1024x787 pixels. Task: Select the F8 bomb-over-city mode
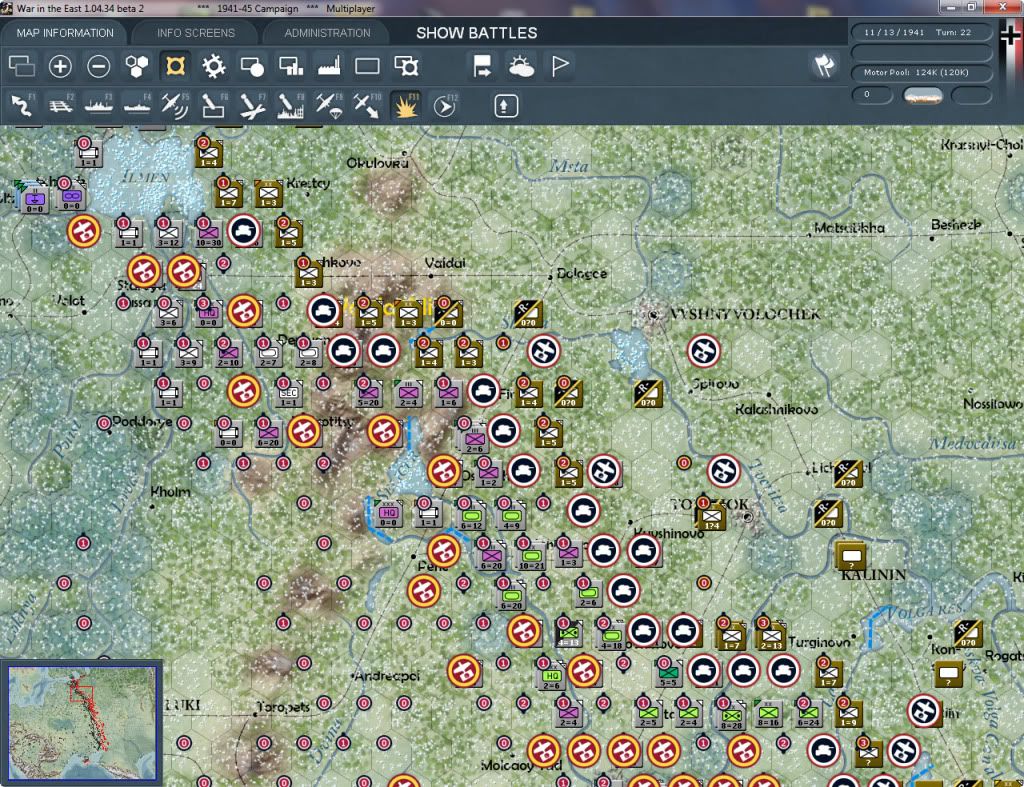[290, 106]
